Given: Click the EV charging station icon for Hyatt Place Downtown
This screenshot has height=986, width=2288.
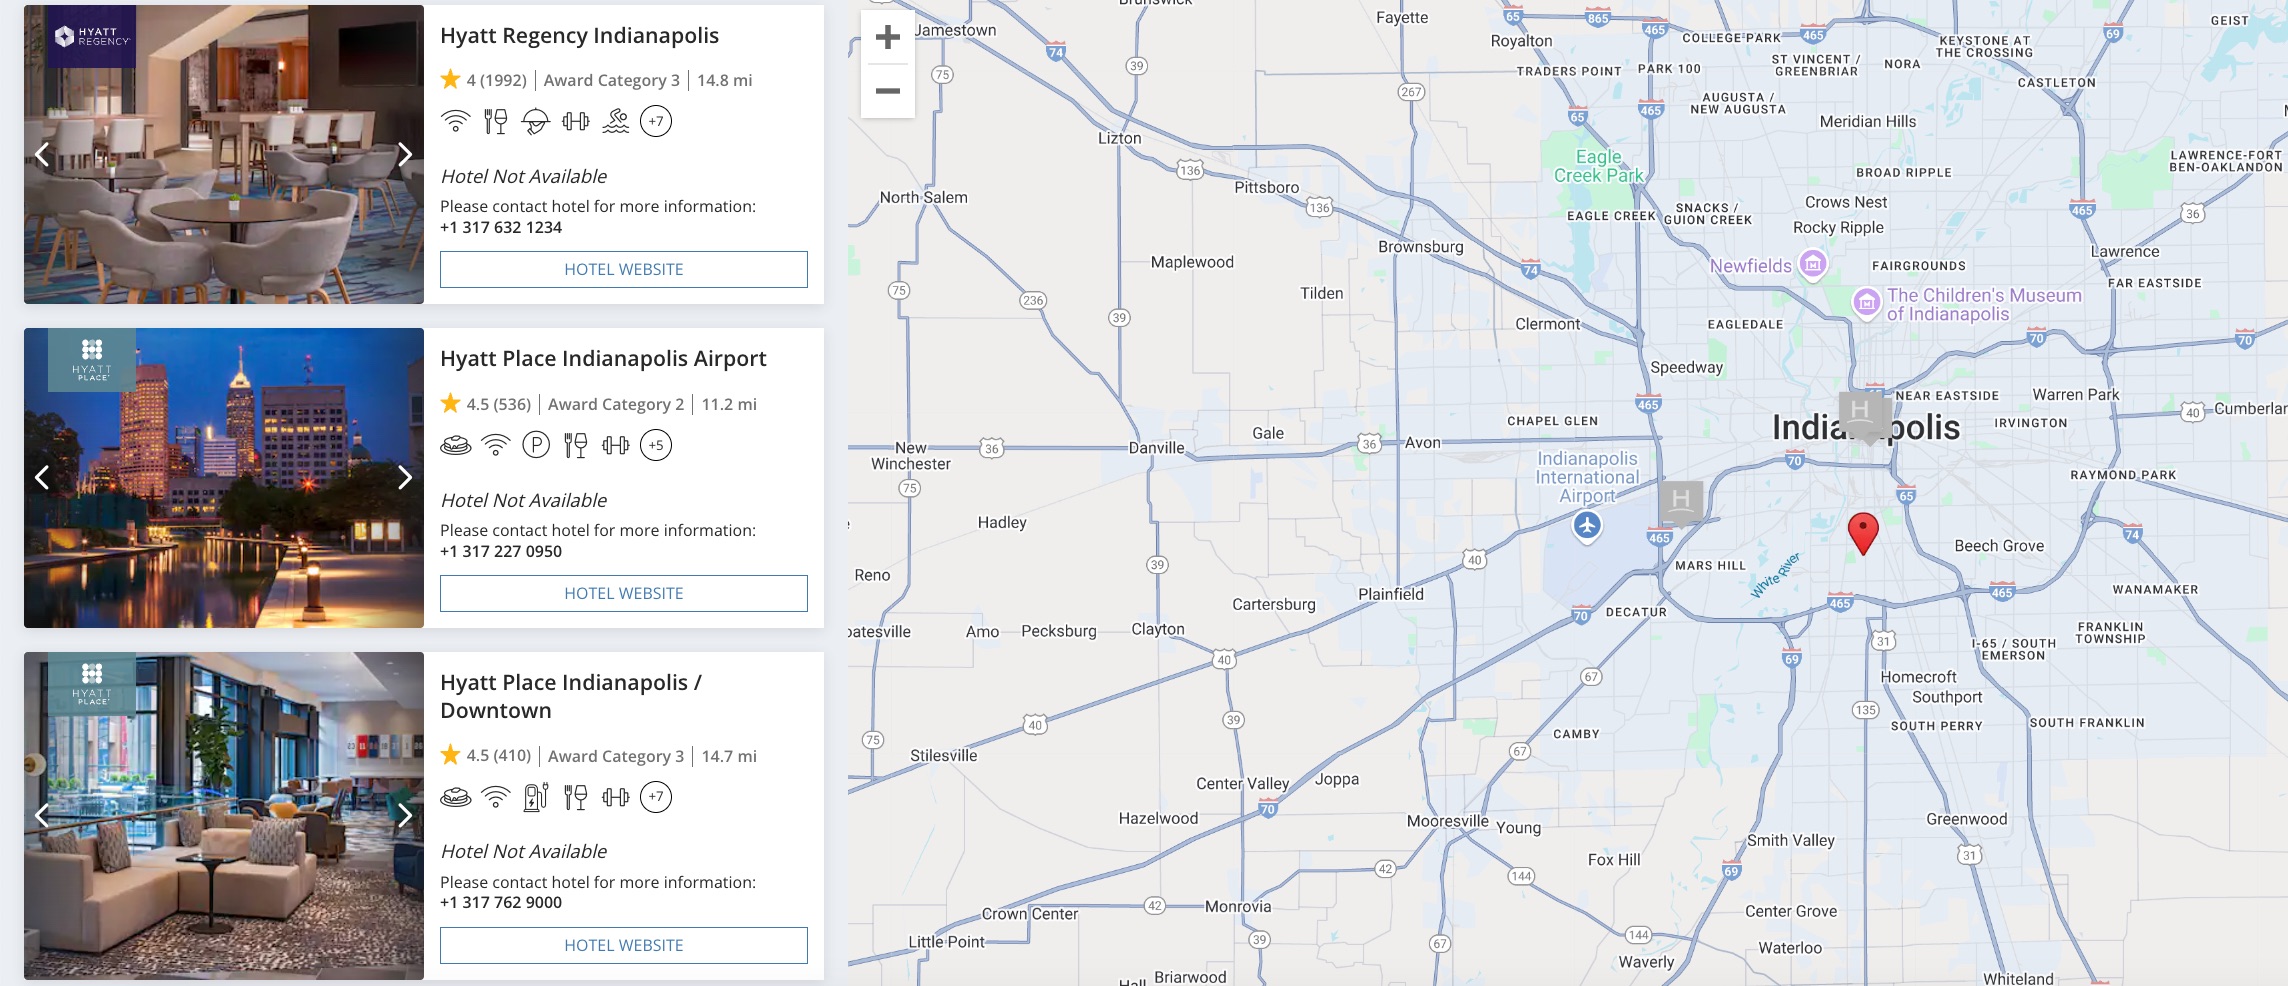Looking at the screenshot, I should (535, 797).
